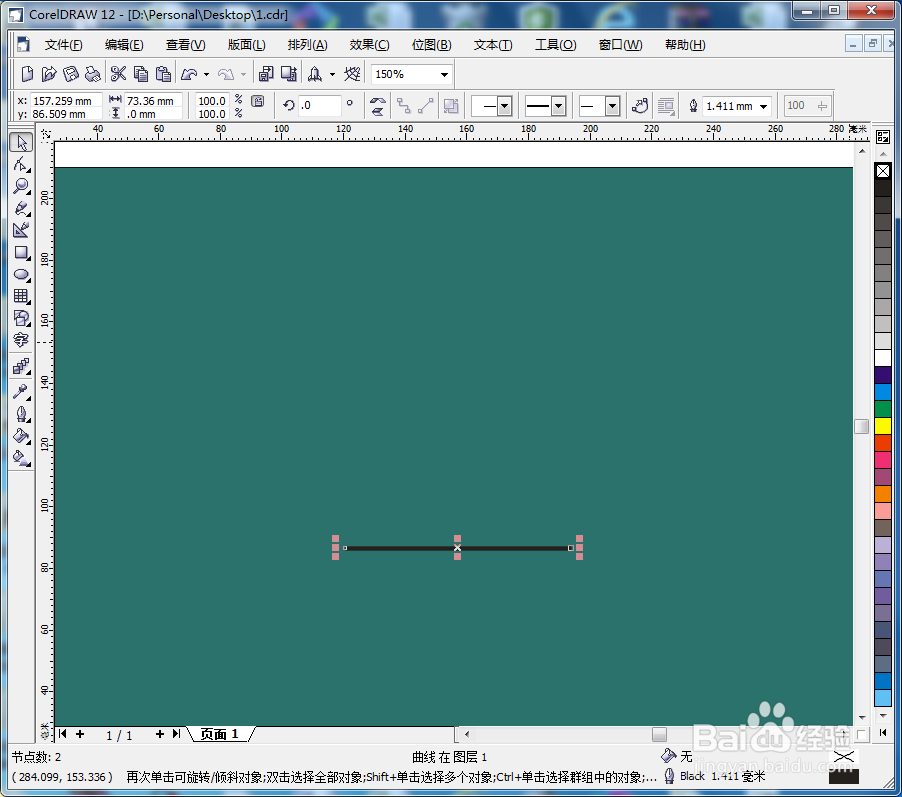Screen dimensions: 902x797
Task: Click the wrap paragraph text button
Action: pos(666,106)
